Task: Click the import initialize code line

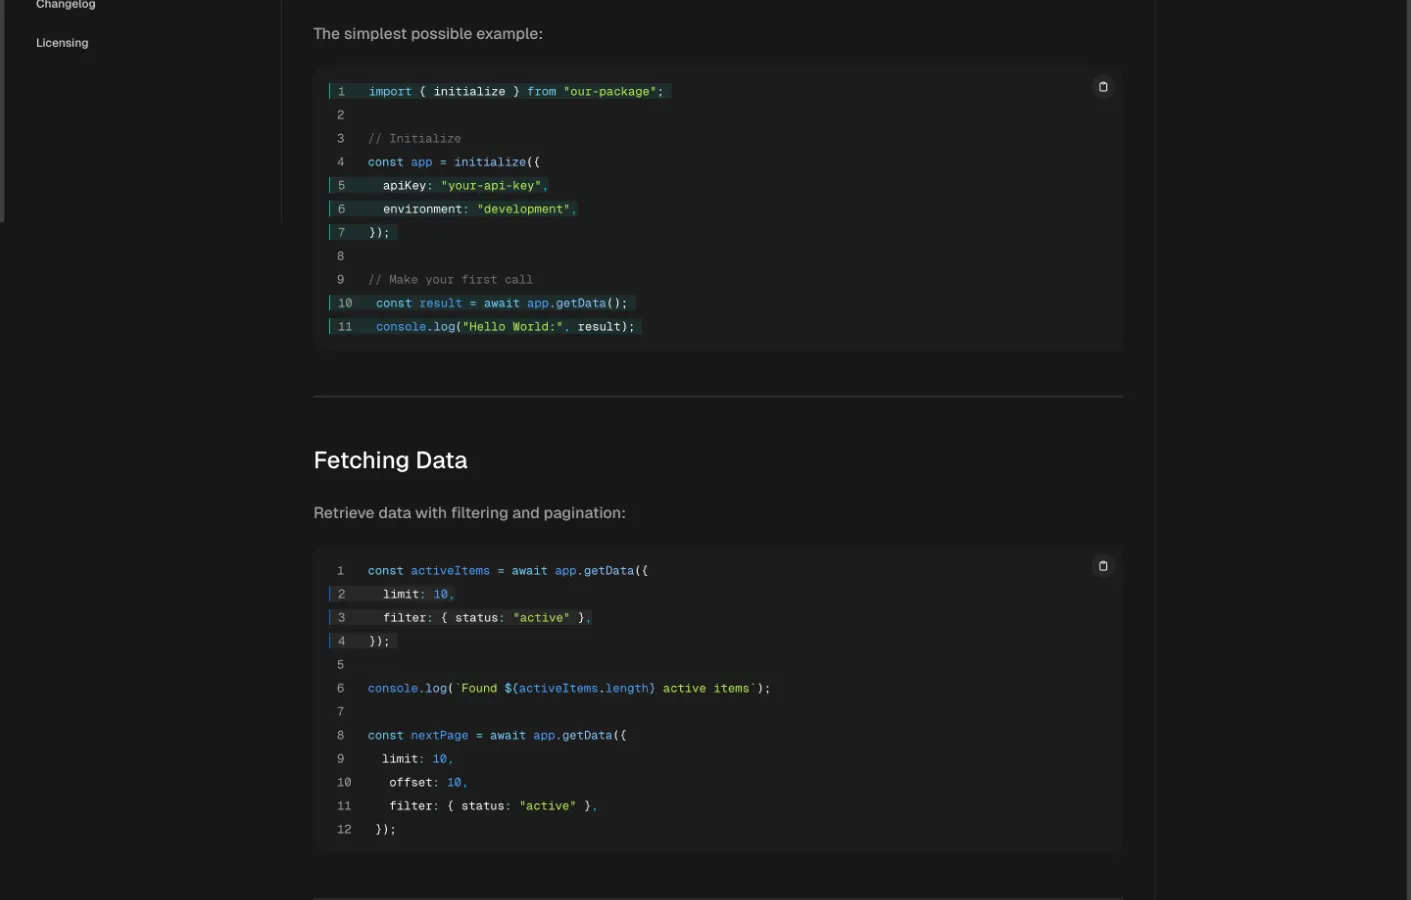Action: click(515, 91)
